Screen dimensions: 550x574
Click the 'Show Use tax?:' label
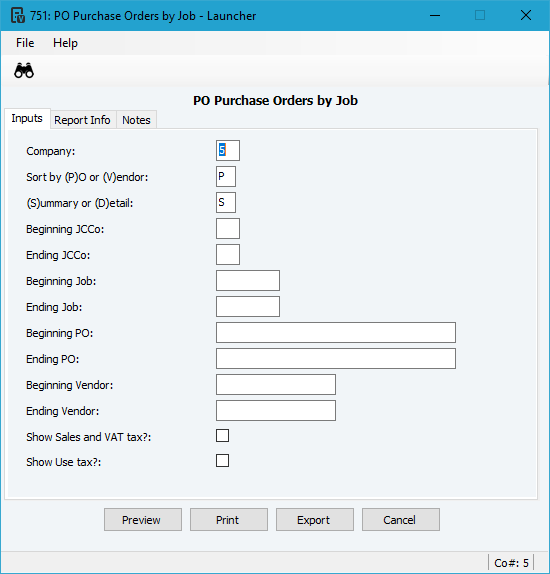tap(64, 462)
